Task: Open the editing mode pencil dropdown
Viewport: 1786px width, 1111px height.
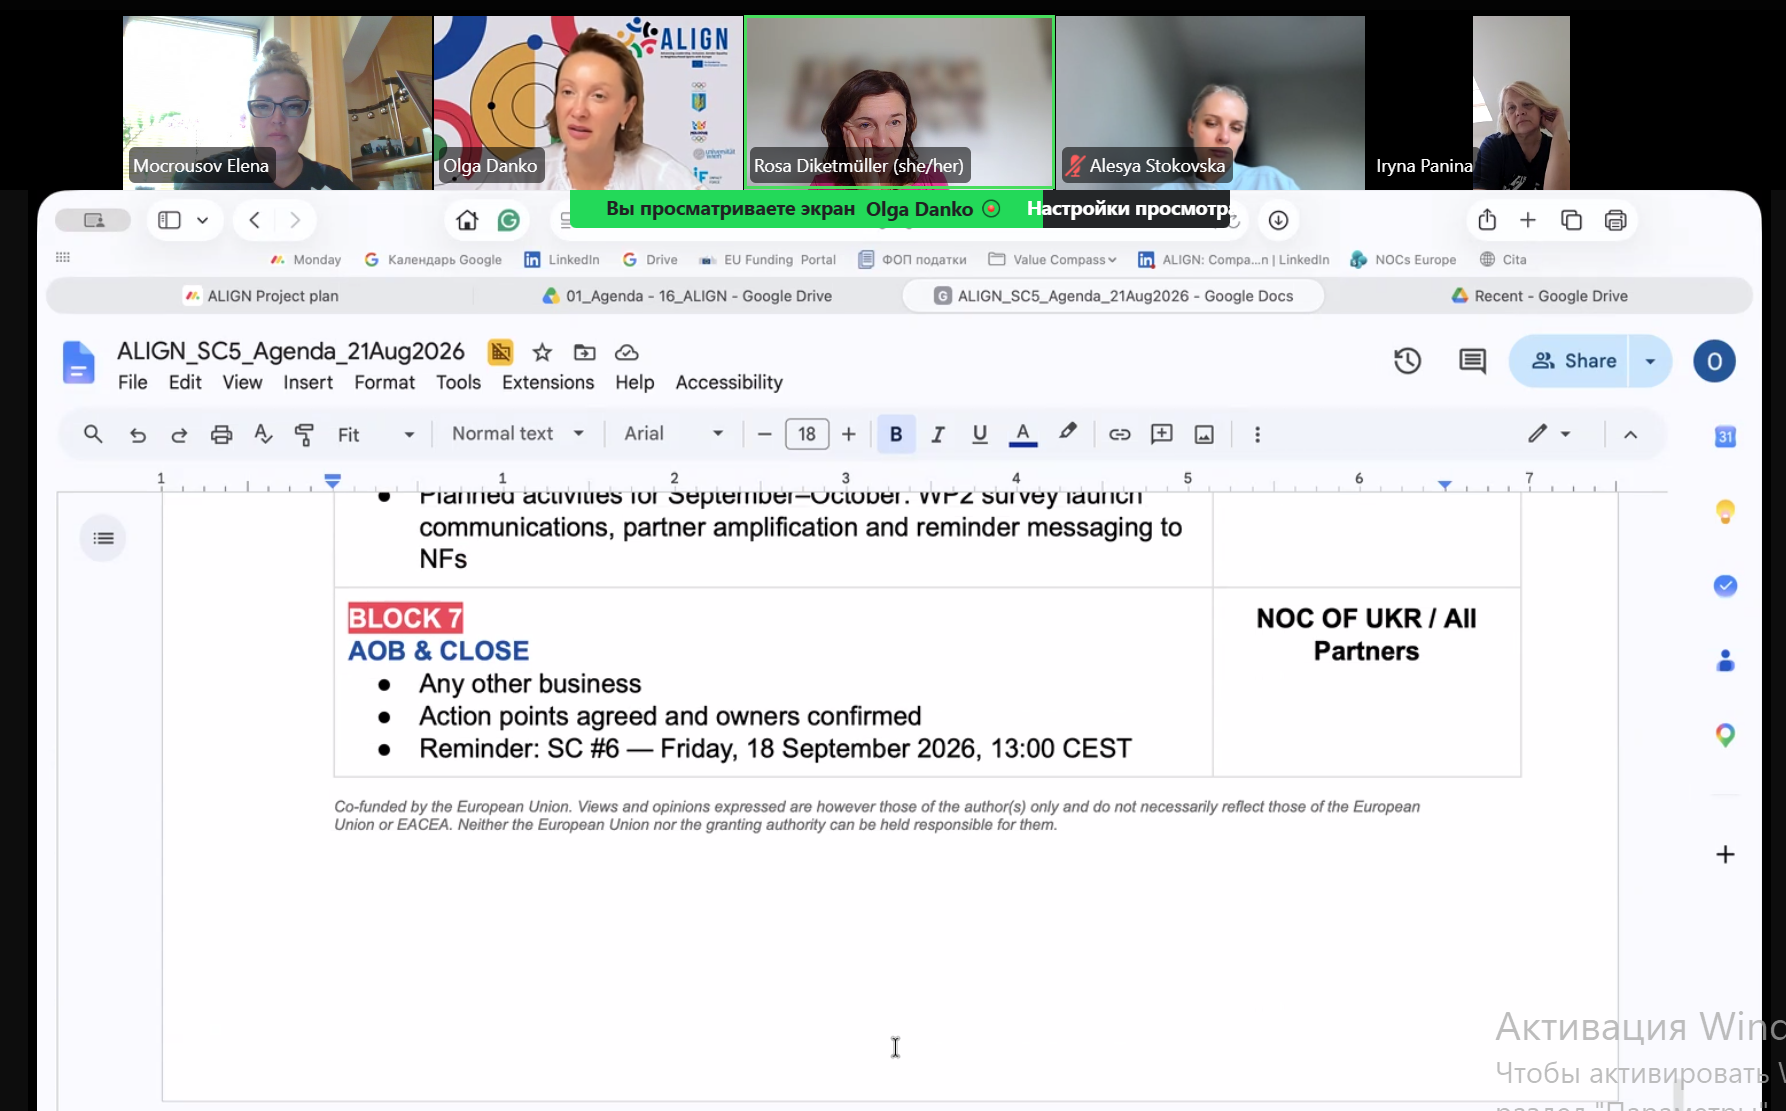Action: tap(1549, 434)
